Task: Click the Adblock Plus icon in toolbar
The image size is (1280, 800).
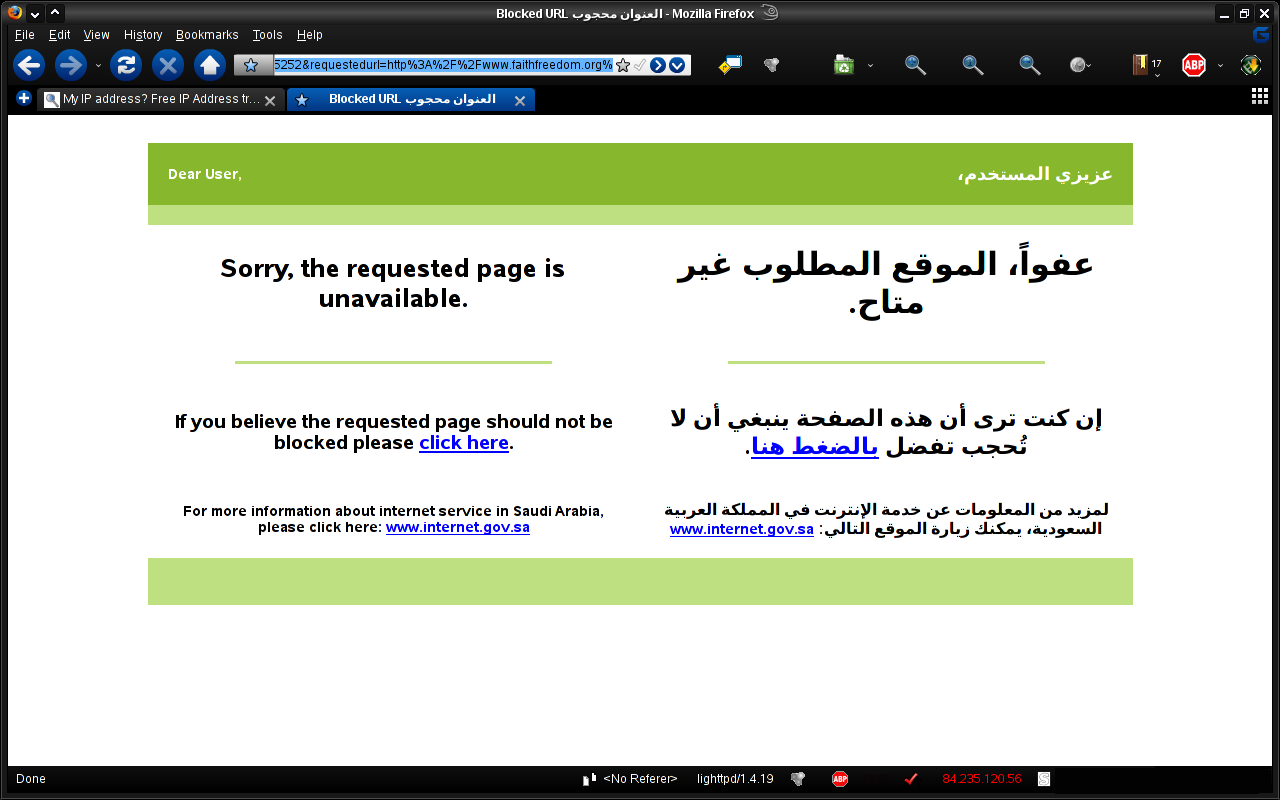Action: click(x=1193, y=66)
